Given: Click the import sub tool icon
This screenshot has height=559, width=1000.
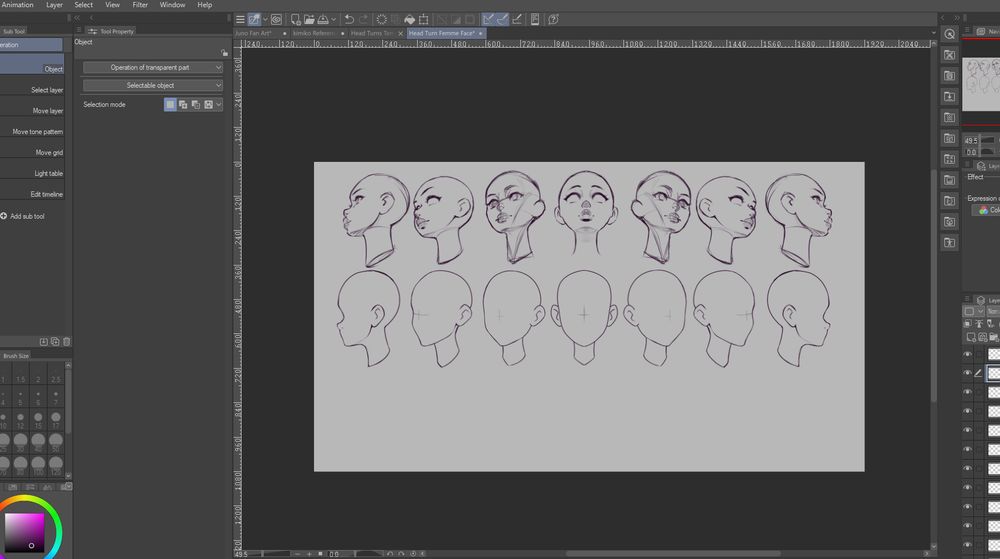Looking at the screenshot, I should click(x=43, y=342).
